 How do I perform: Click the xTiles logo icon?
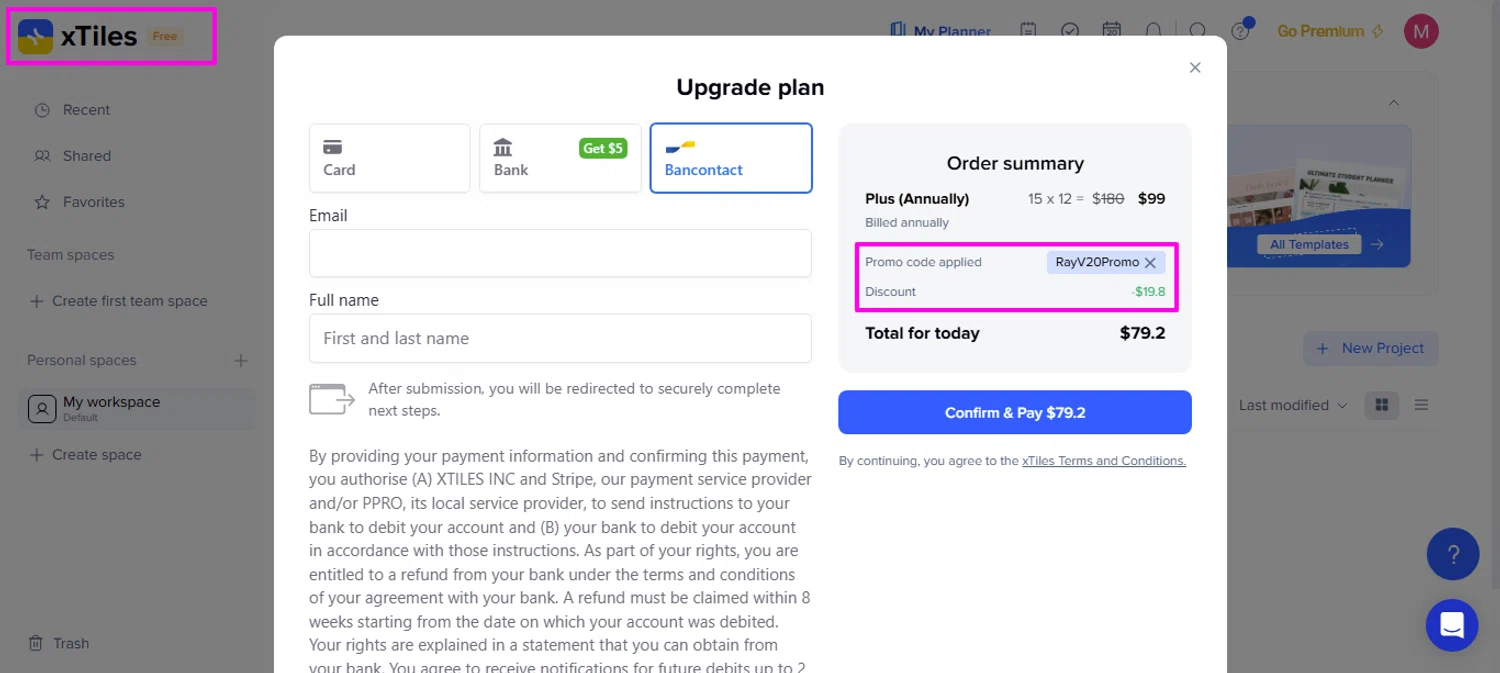pos(36,37)
